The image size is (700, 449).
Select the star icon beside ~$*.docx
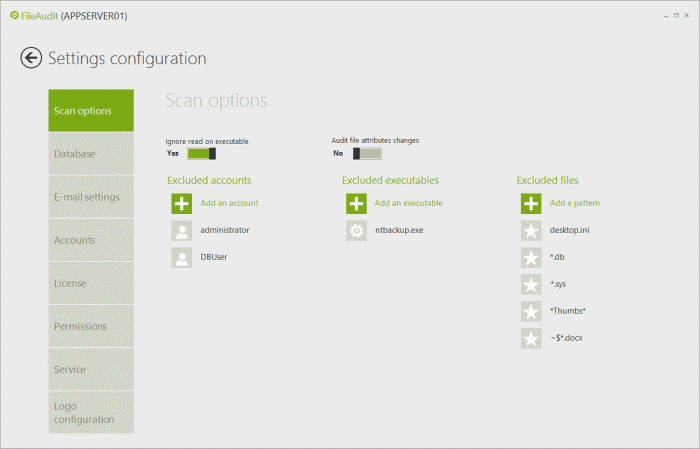[531, 338]
